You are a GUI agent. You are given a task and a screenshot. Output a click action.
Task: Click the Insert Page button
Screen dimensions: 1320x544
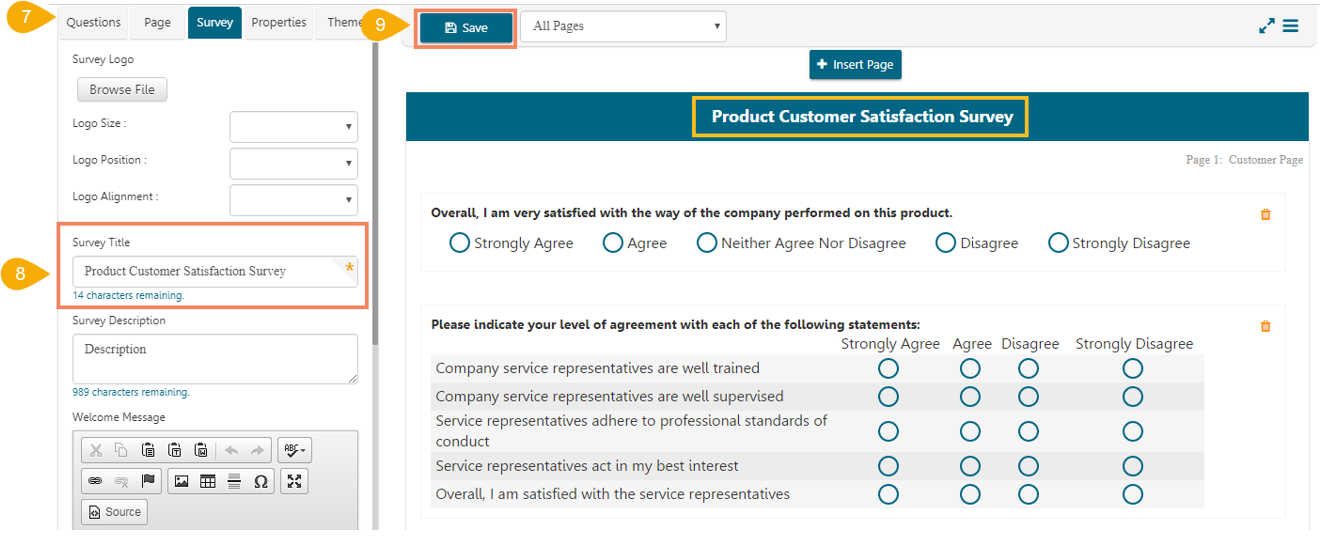(855, 65)
